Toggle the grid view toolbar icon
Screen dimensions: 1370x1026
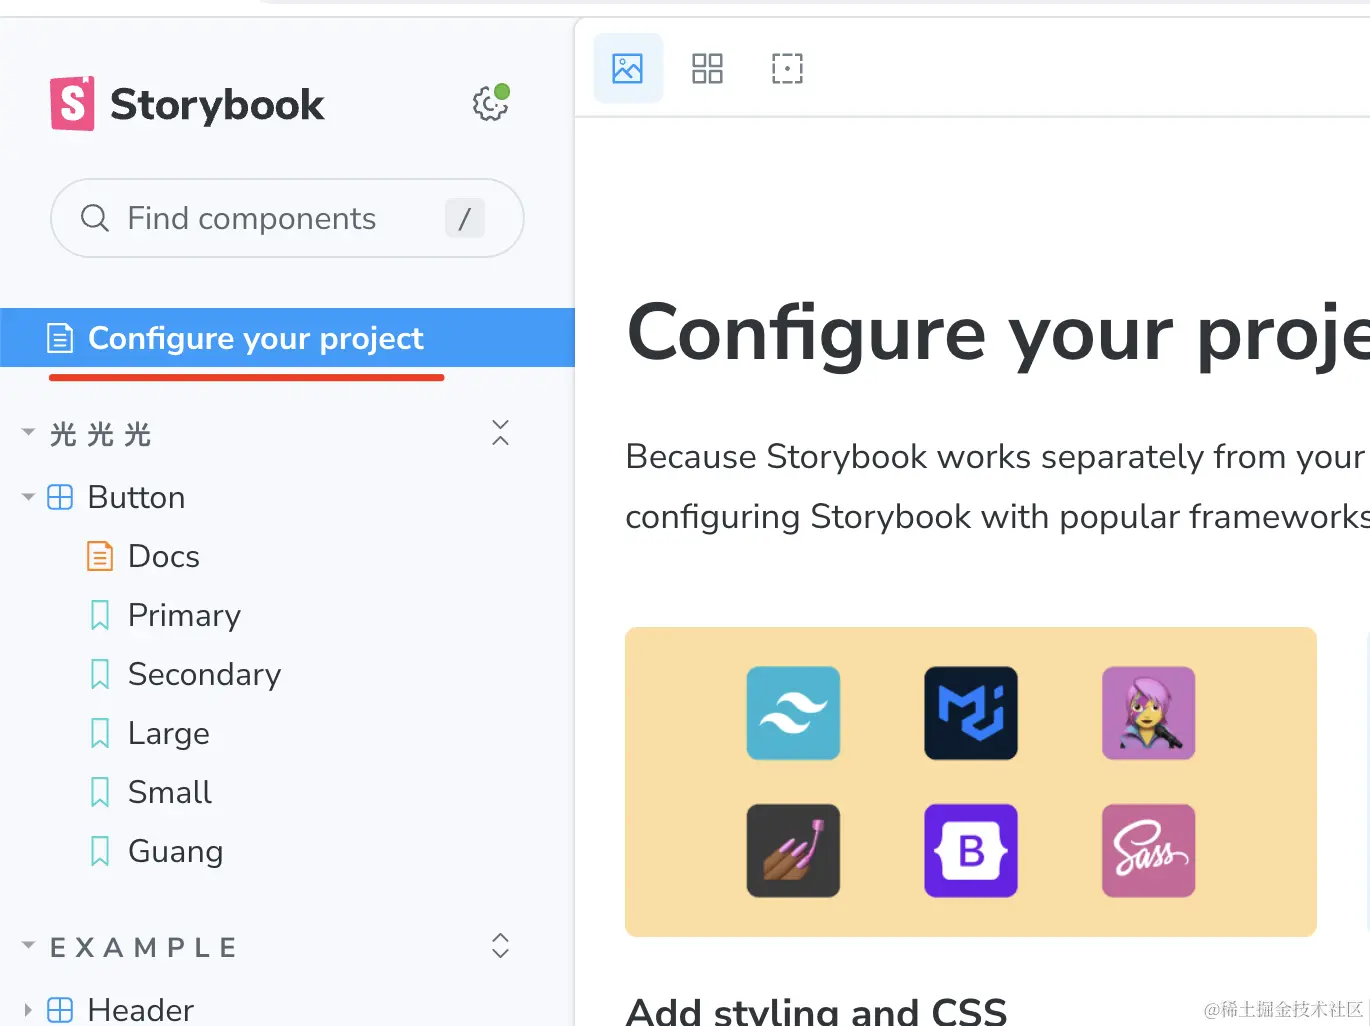click(x=707, y=68)
